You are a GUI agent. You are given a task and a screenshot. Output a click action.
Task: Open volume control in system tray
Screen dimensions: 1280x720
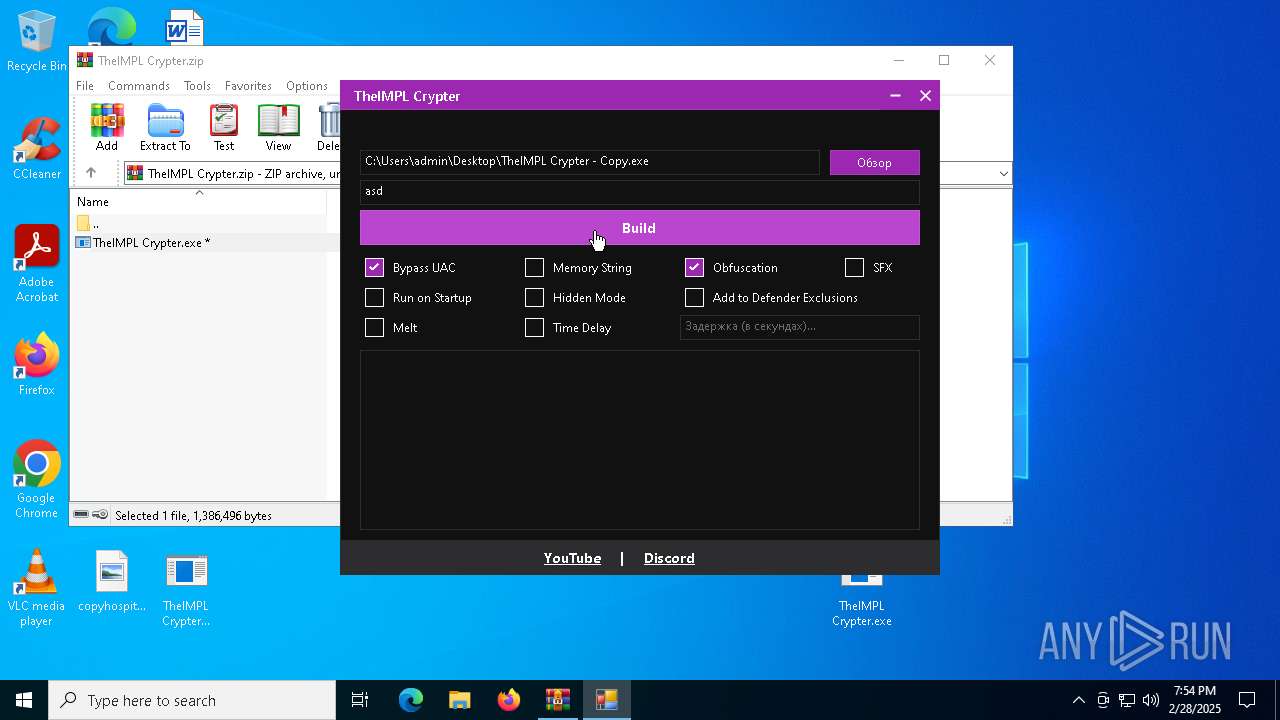1151,700
